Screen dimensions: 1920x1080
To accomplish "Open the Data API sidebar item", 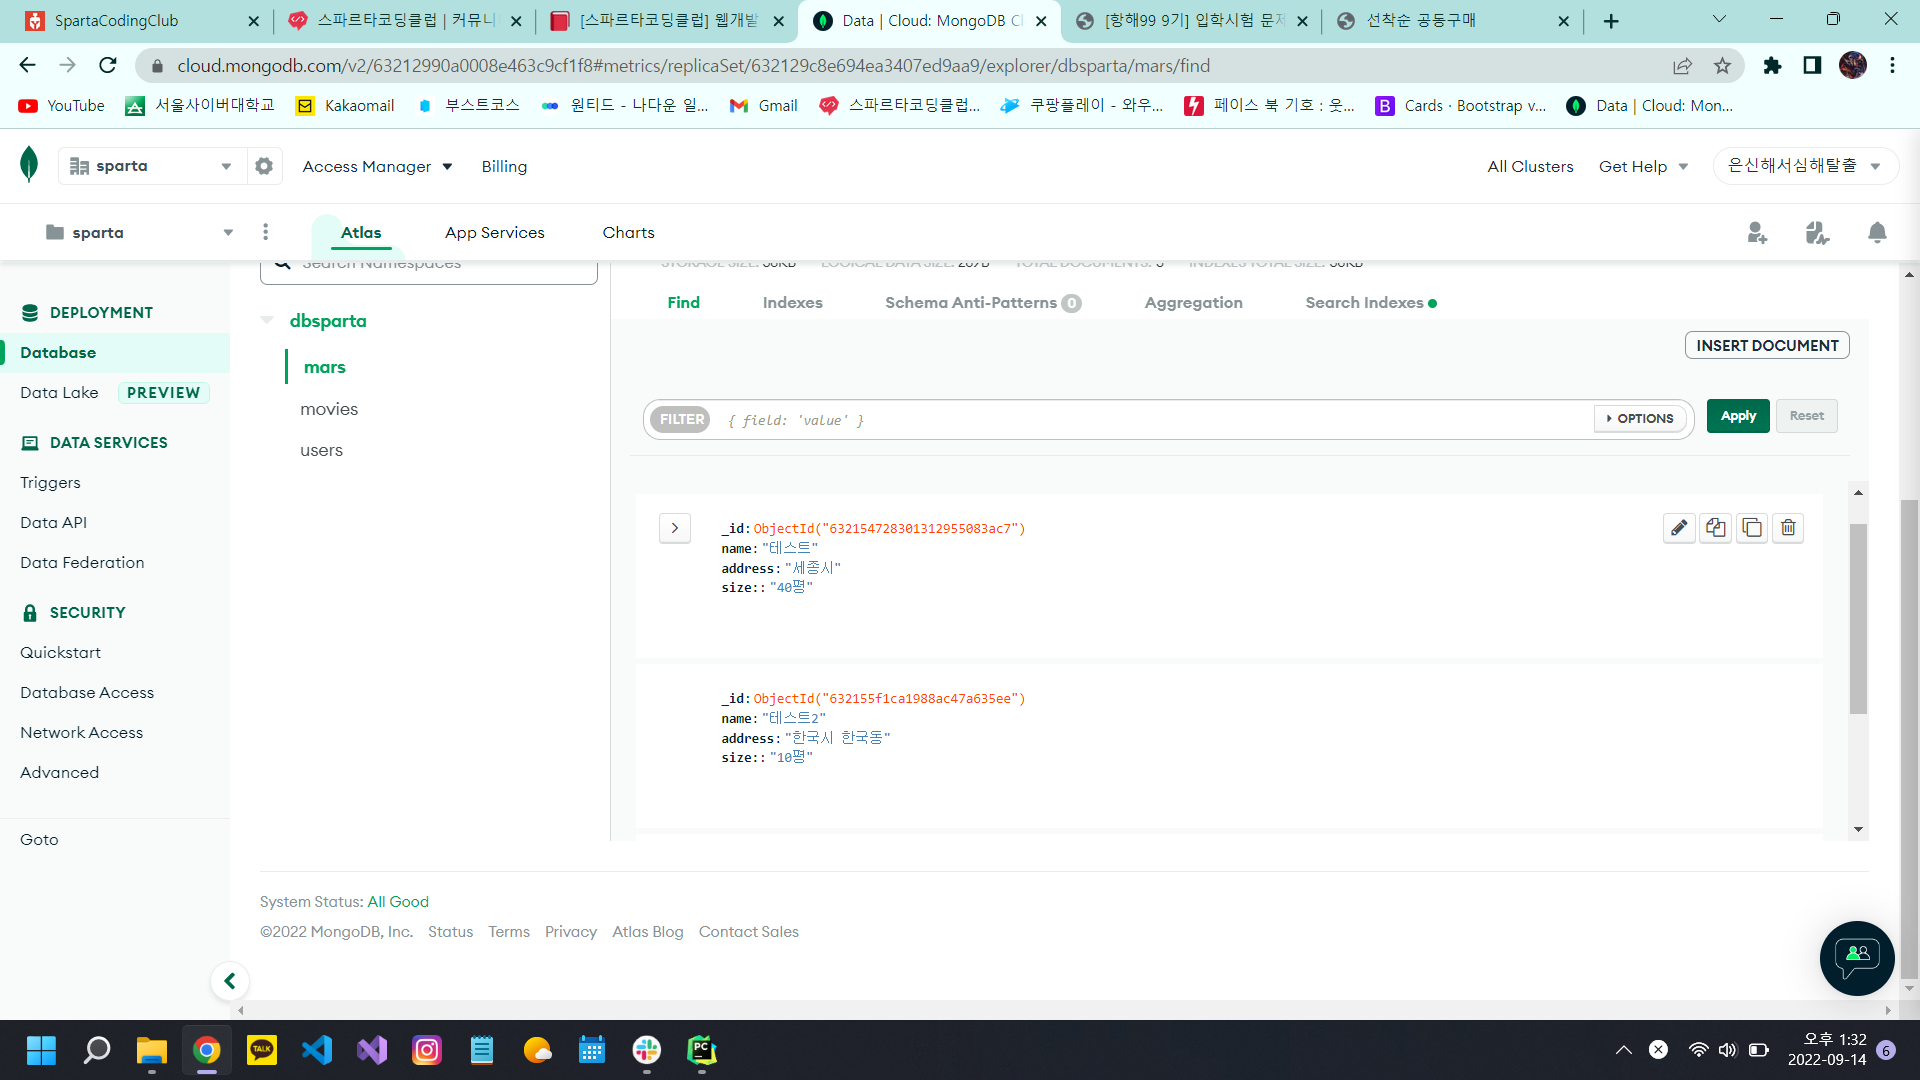I will click(x=53, y=523).
